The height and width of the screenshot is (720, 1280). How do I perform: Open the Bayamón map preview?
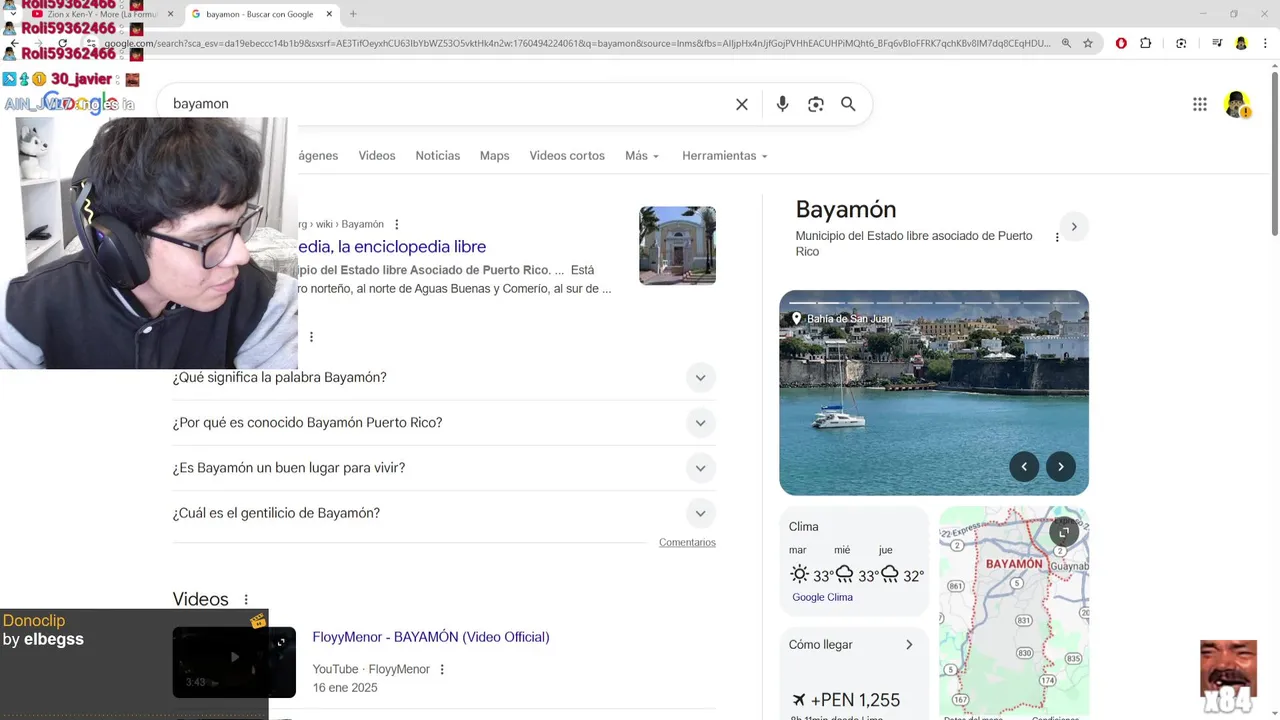click(x=1014, y=612)
